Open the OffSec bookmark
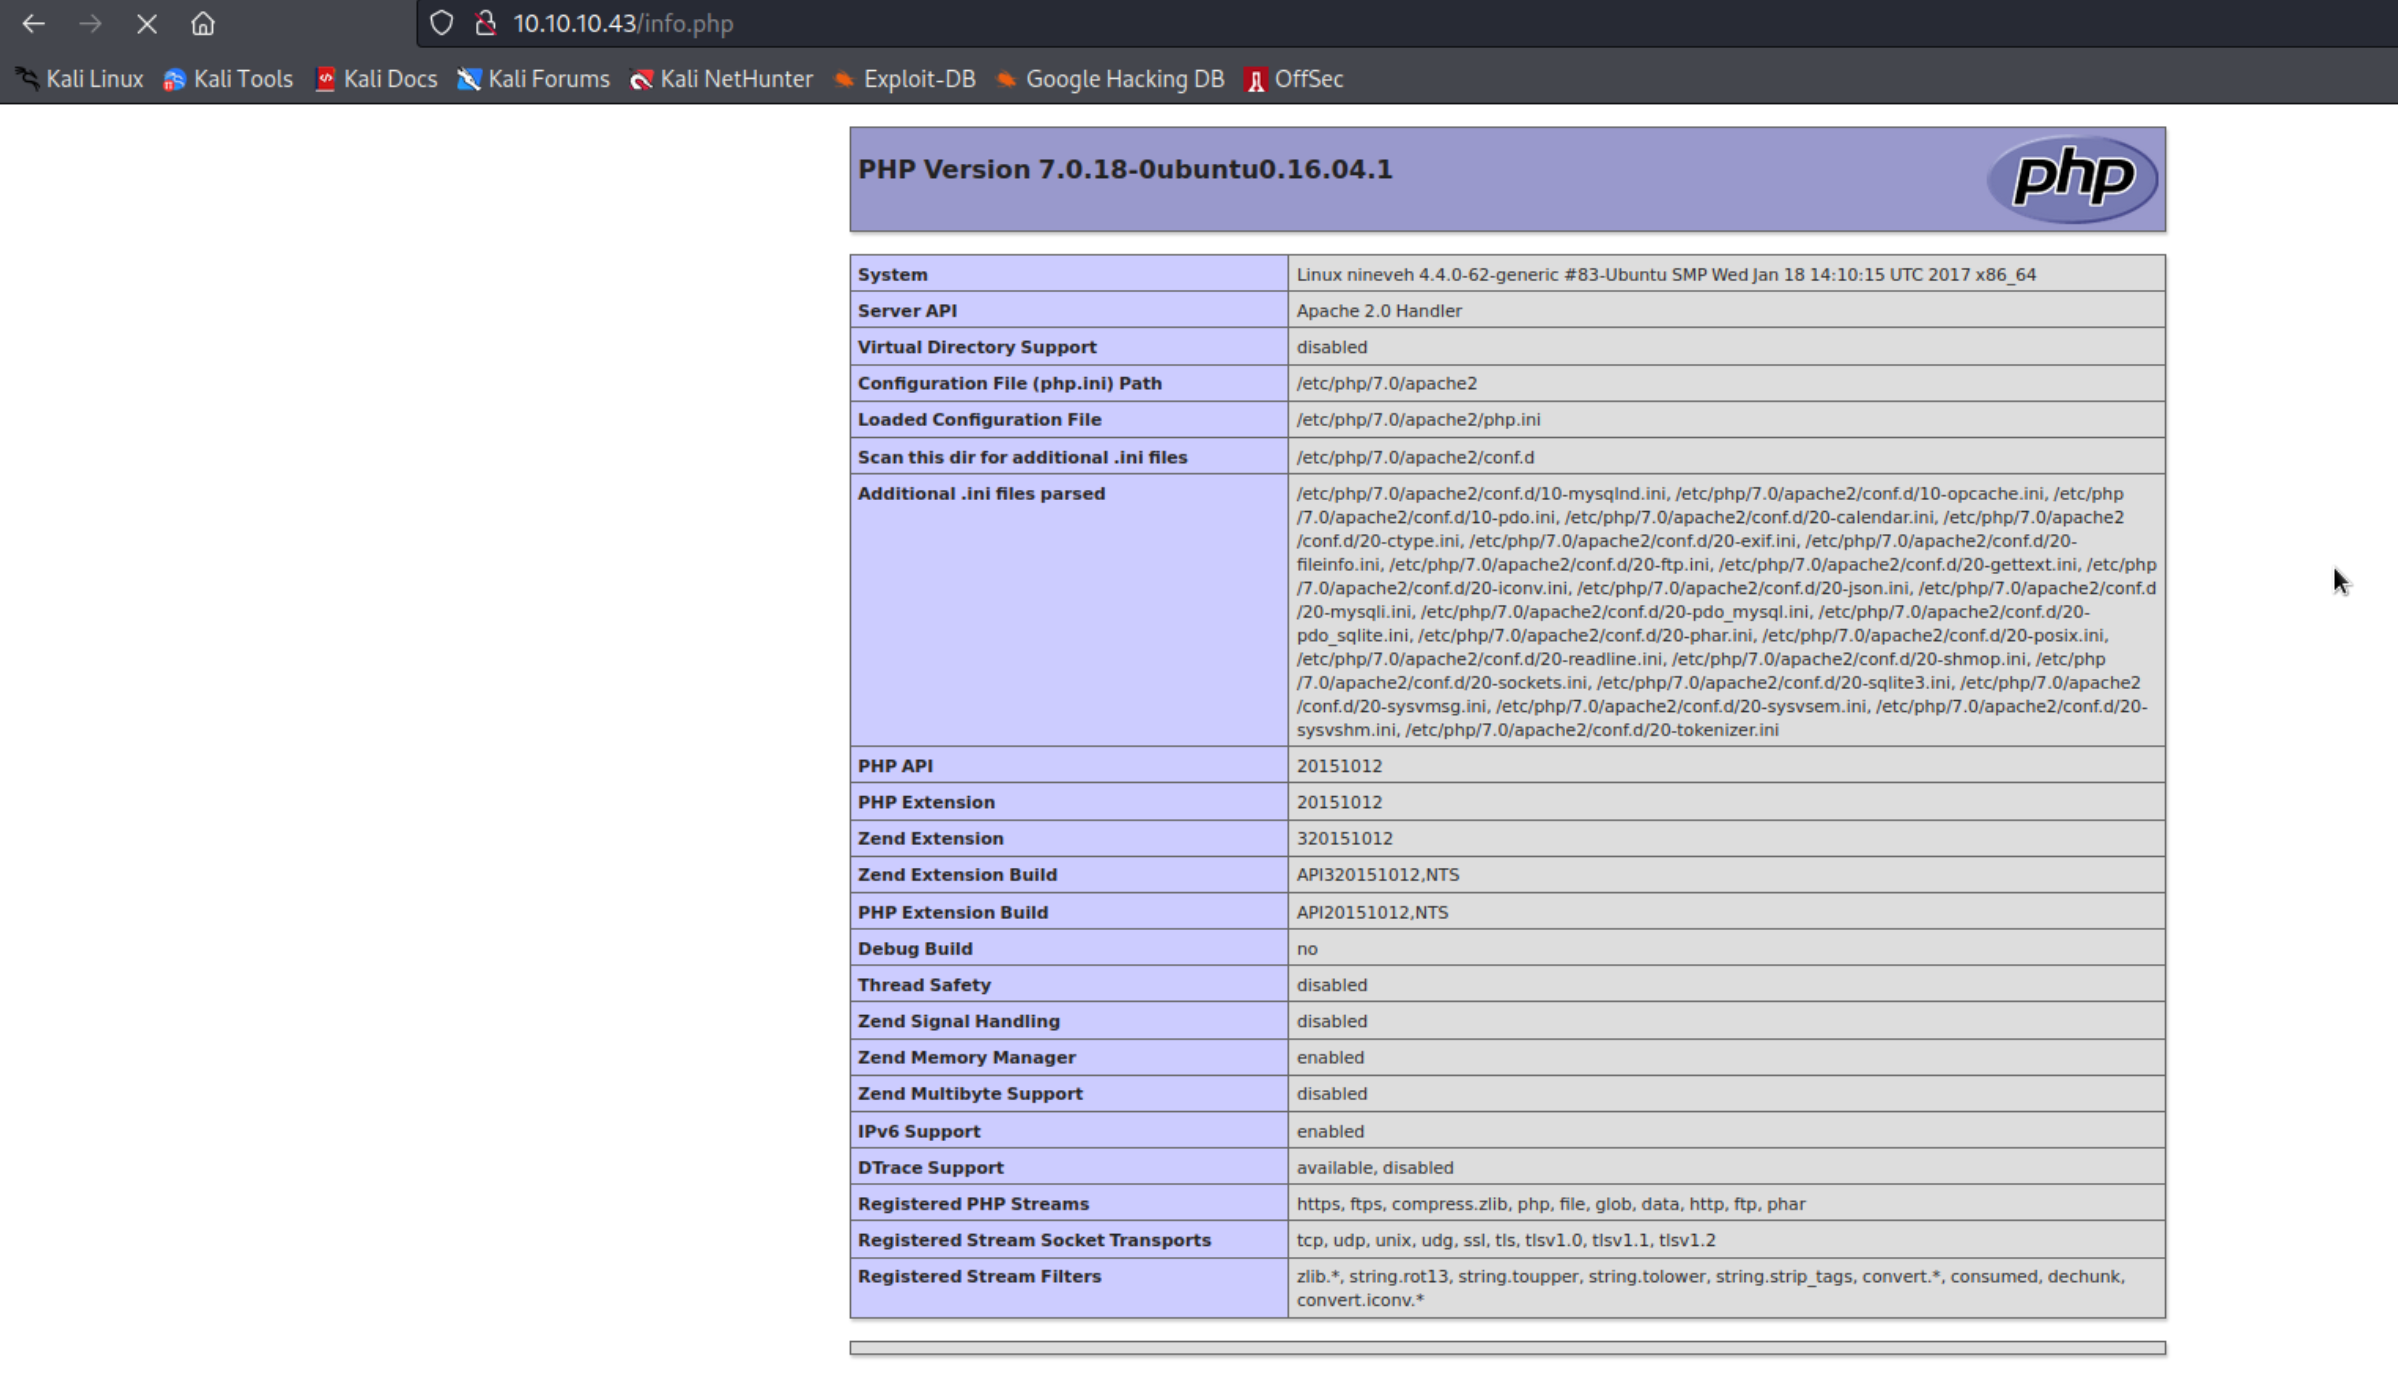Screen dimensions: 2398x1392 click(x=1294, y=79)
